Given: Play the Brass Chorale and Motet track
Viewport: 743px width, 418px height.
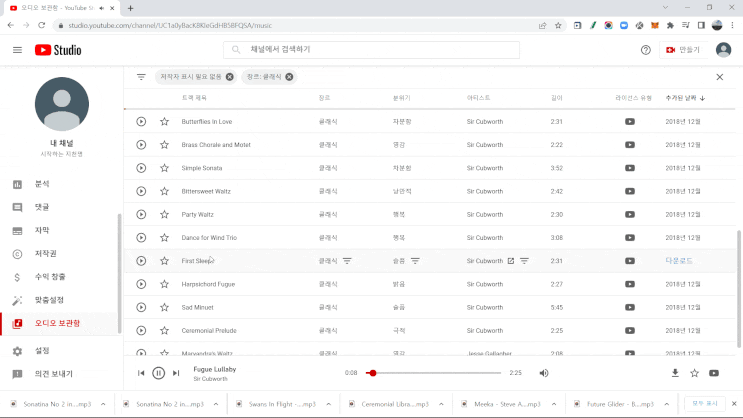Looking at the screenshot, I should (141, 145).
